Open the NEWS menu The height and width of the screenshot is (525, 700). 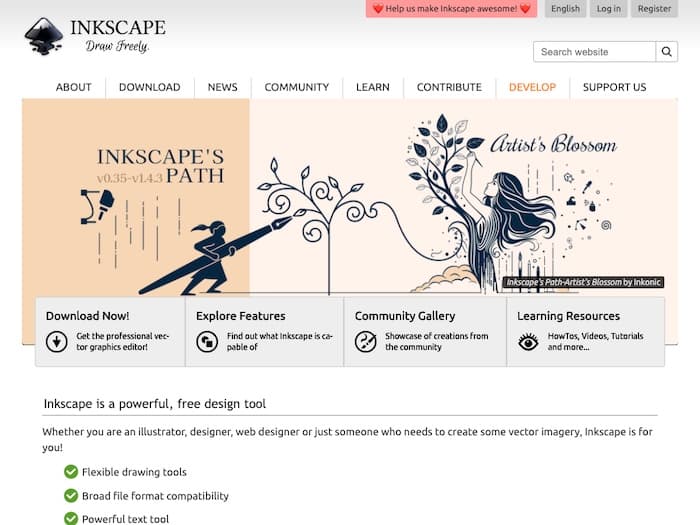coord(222,87)
